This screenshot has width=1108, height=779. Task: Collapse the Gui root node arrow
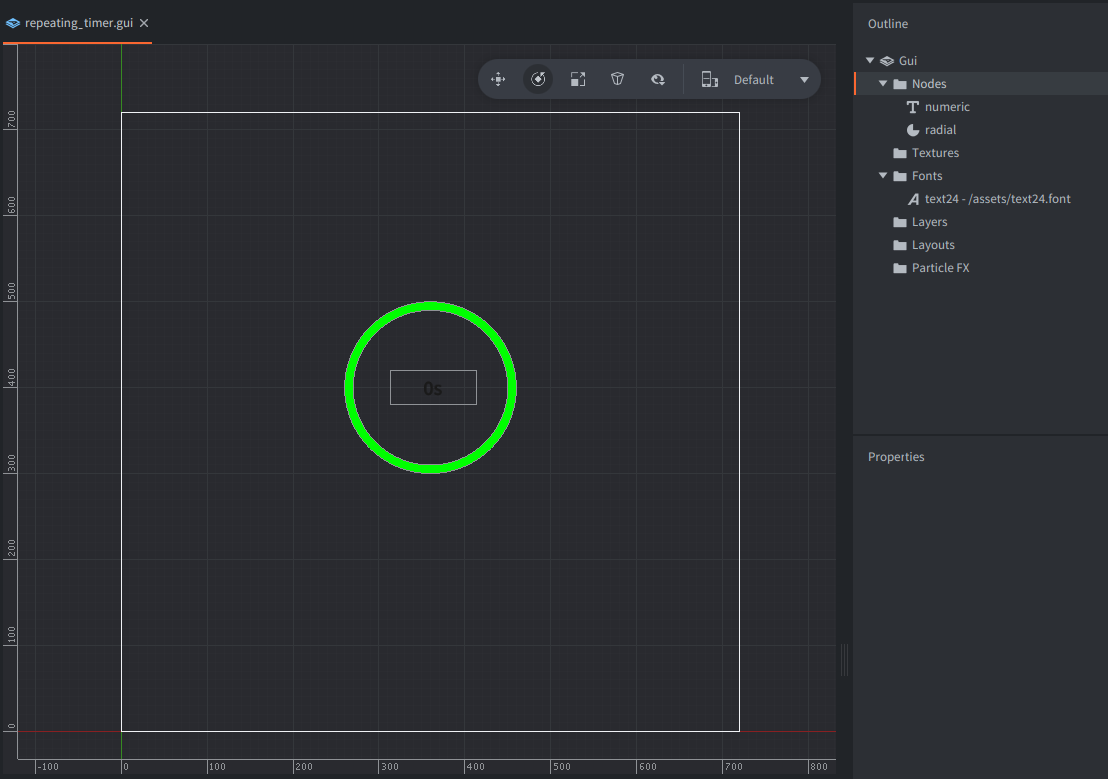pos(870,61)
